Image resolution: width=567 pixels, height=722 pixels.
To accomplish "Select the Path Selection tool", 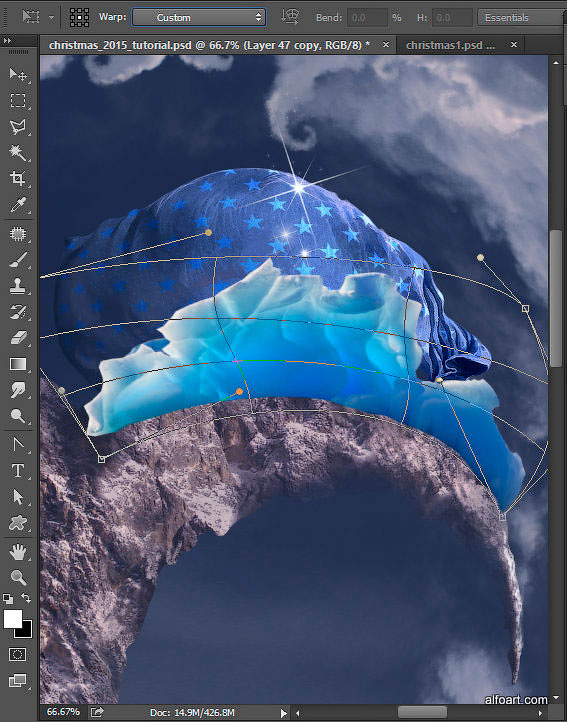I will tap(18, 497).
